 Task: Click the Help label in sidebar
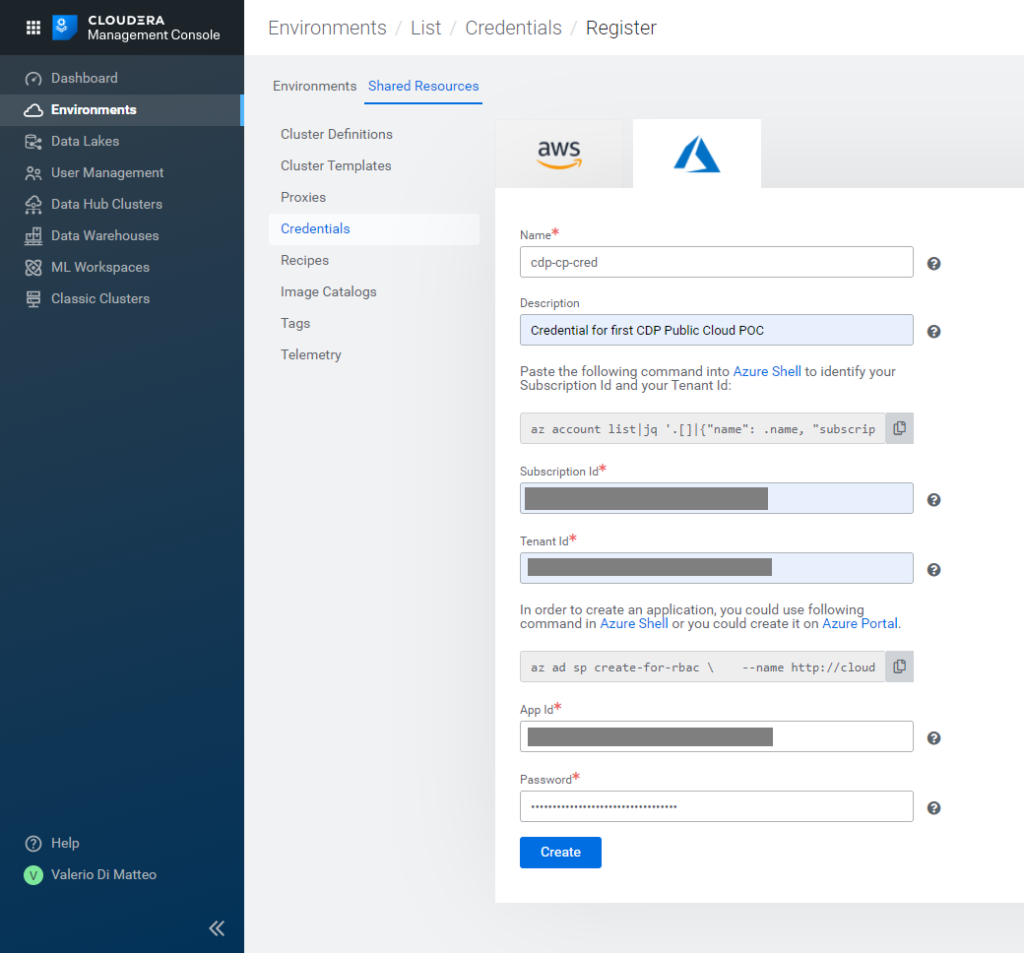click(x=65, y=843)
